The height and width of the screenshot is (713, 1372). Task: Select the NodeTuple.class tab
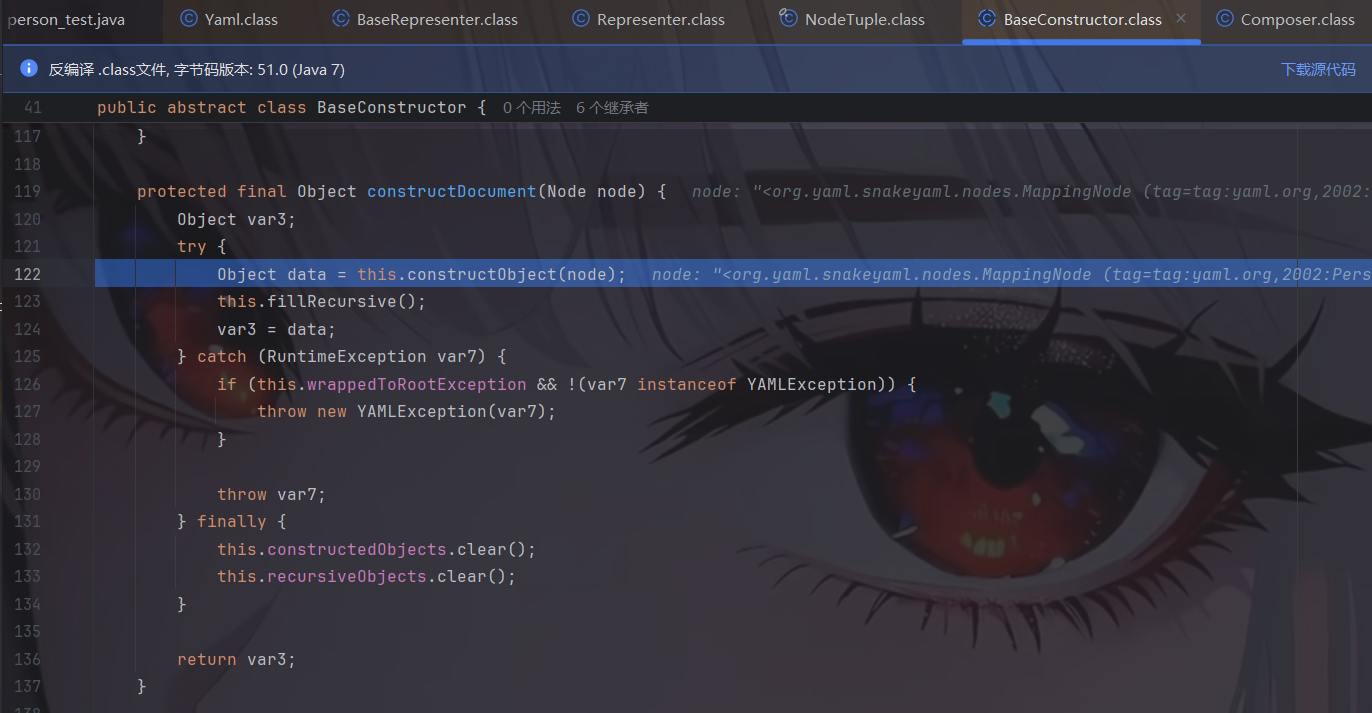click(x=864, y=20)
